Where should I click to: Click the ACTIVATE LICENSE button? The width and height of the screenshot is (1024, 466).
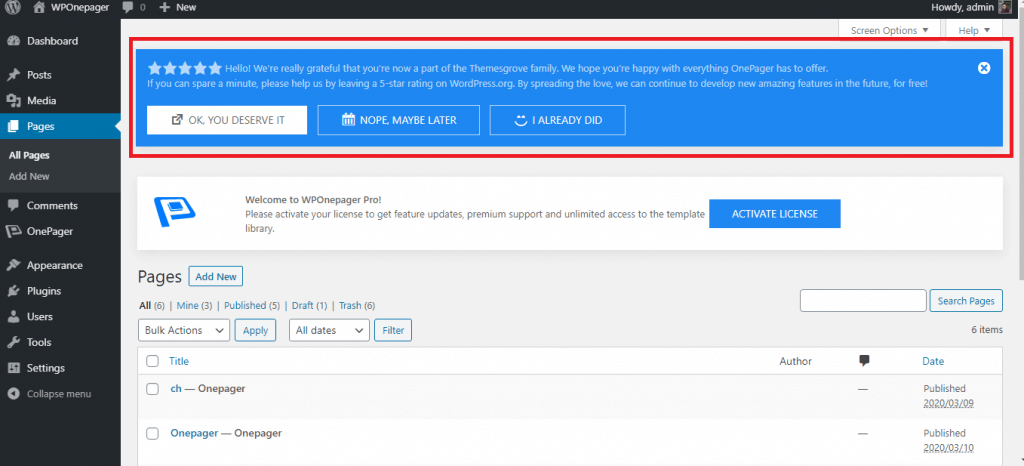click(775, 213)
